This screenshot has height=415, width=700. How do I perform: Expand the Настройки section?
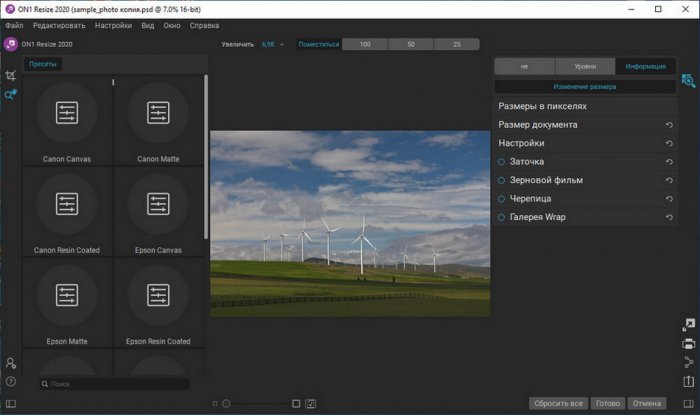pos(585,143)
